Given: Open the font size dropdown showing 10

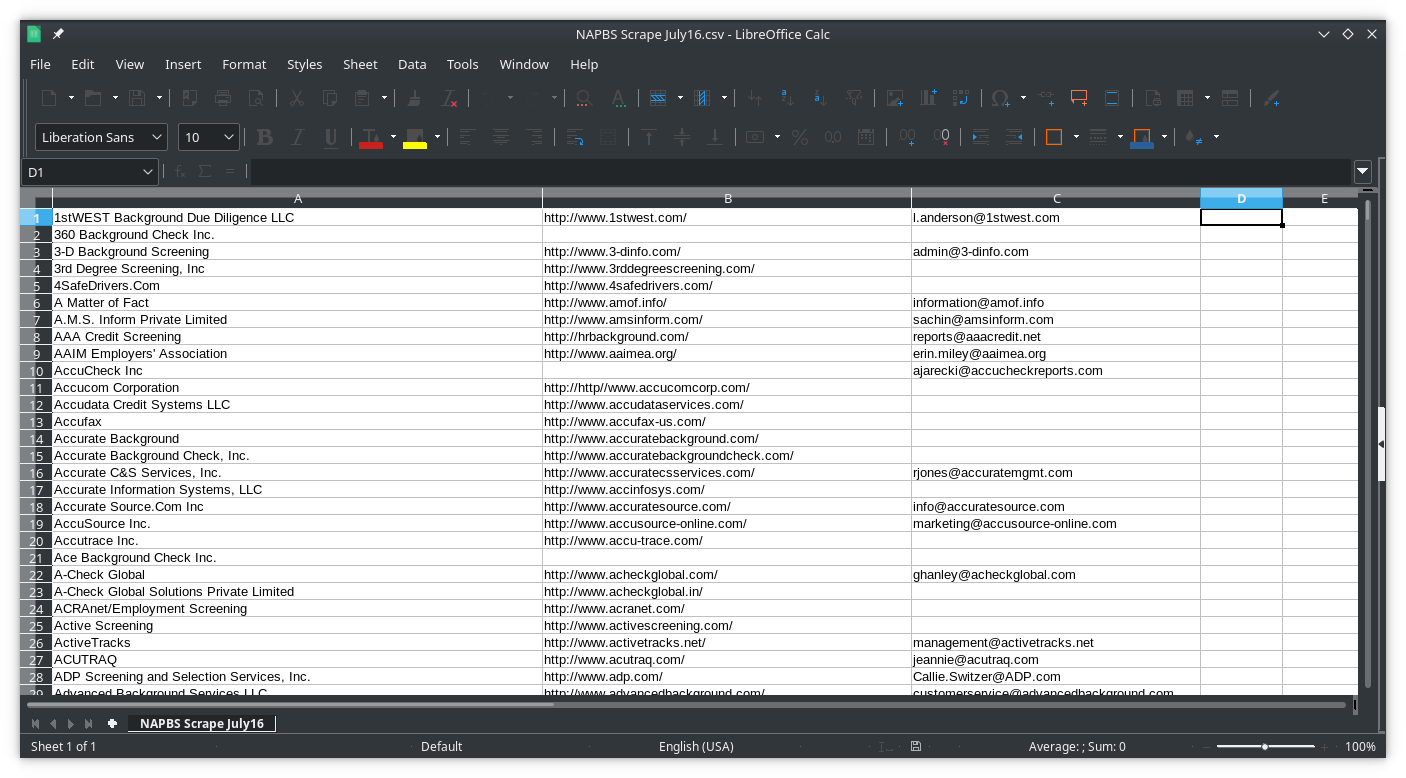Looking at the screenshot, I should [x=229, y=137].
